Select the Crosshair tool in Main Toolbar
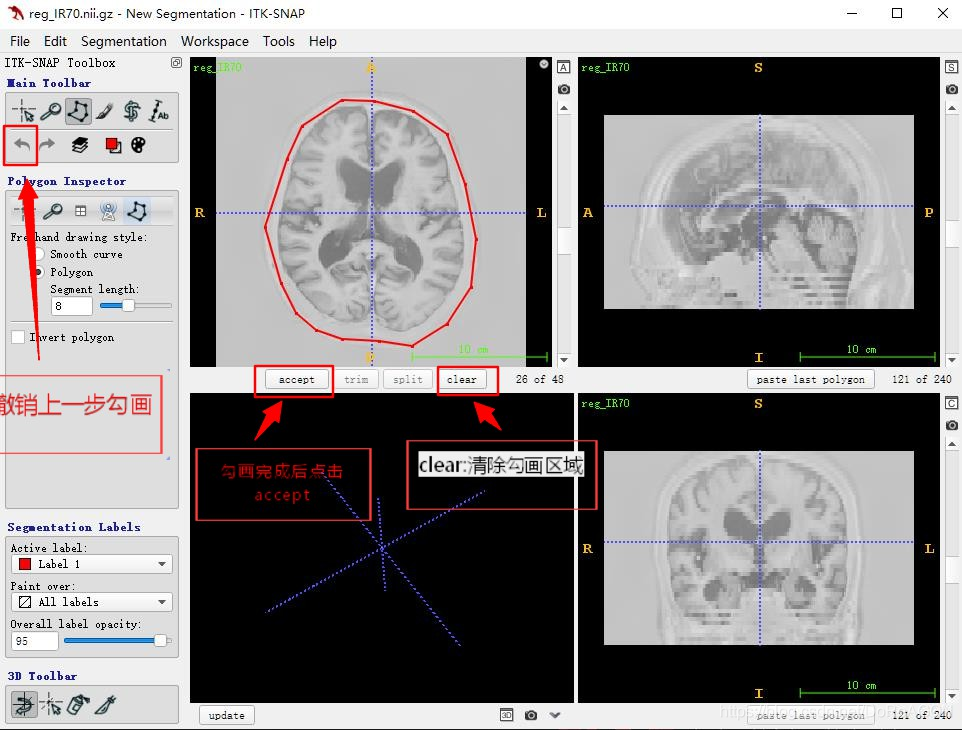This screenshot has height=730, width=962. point(23,112)
